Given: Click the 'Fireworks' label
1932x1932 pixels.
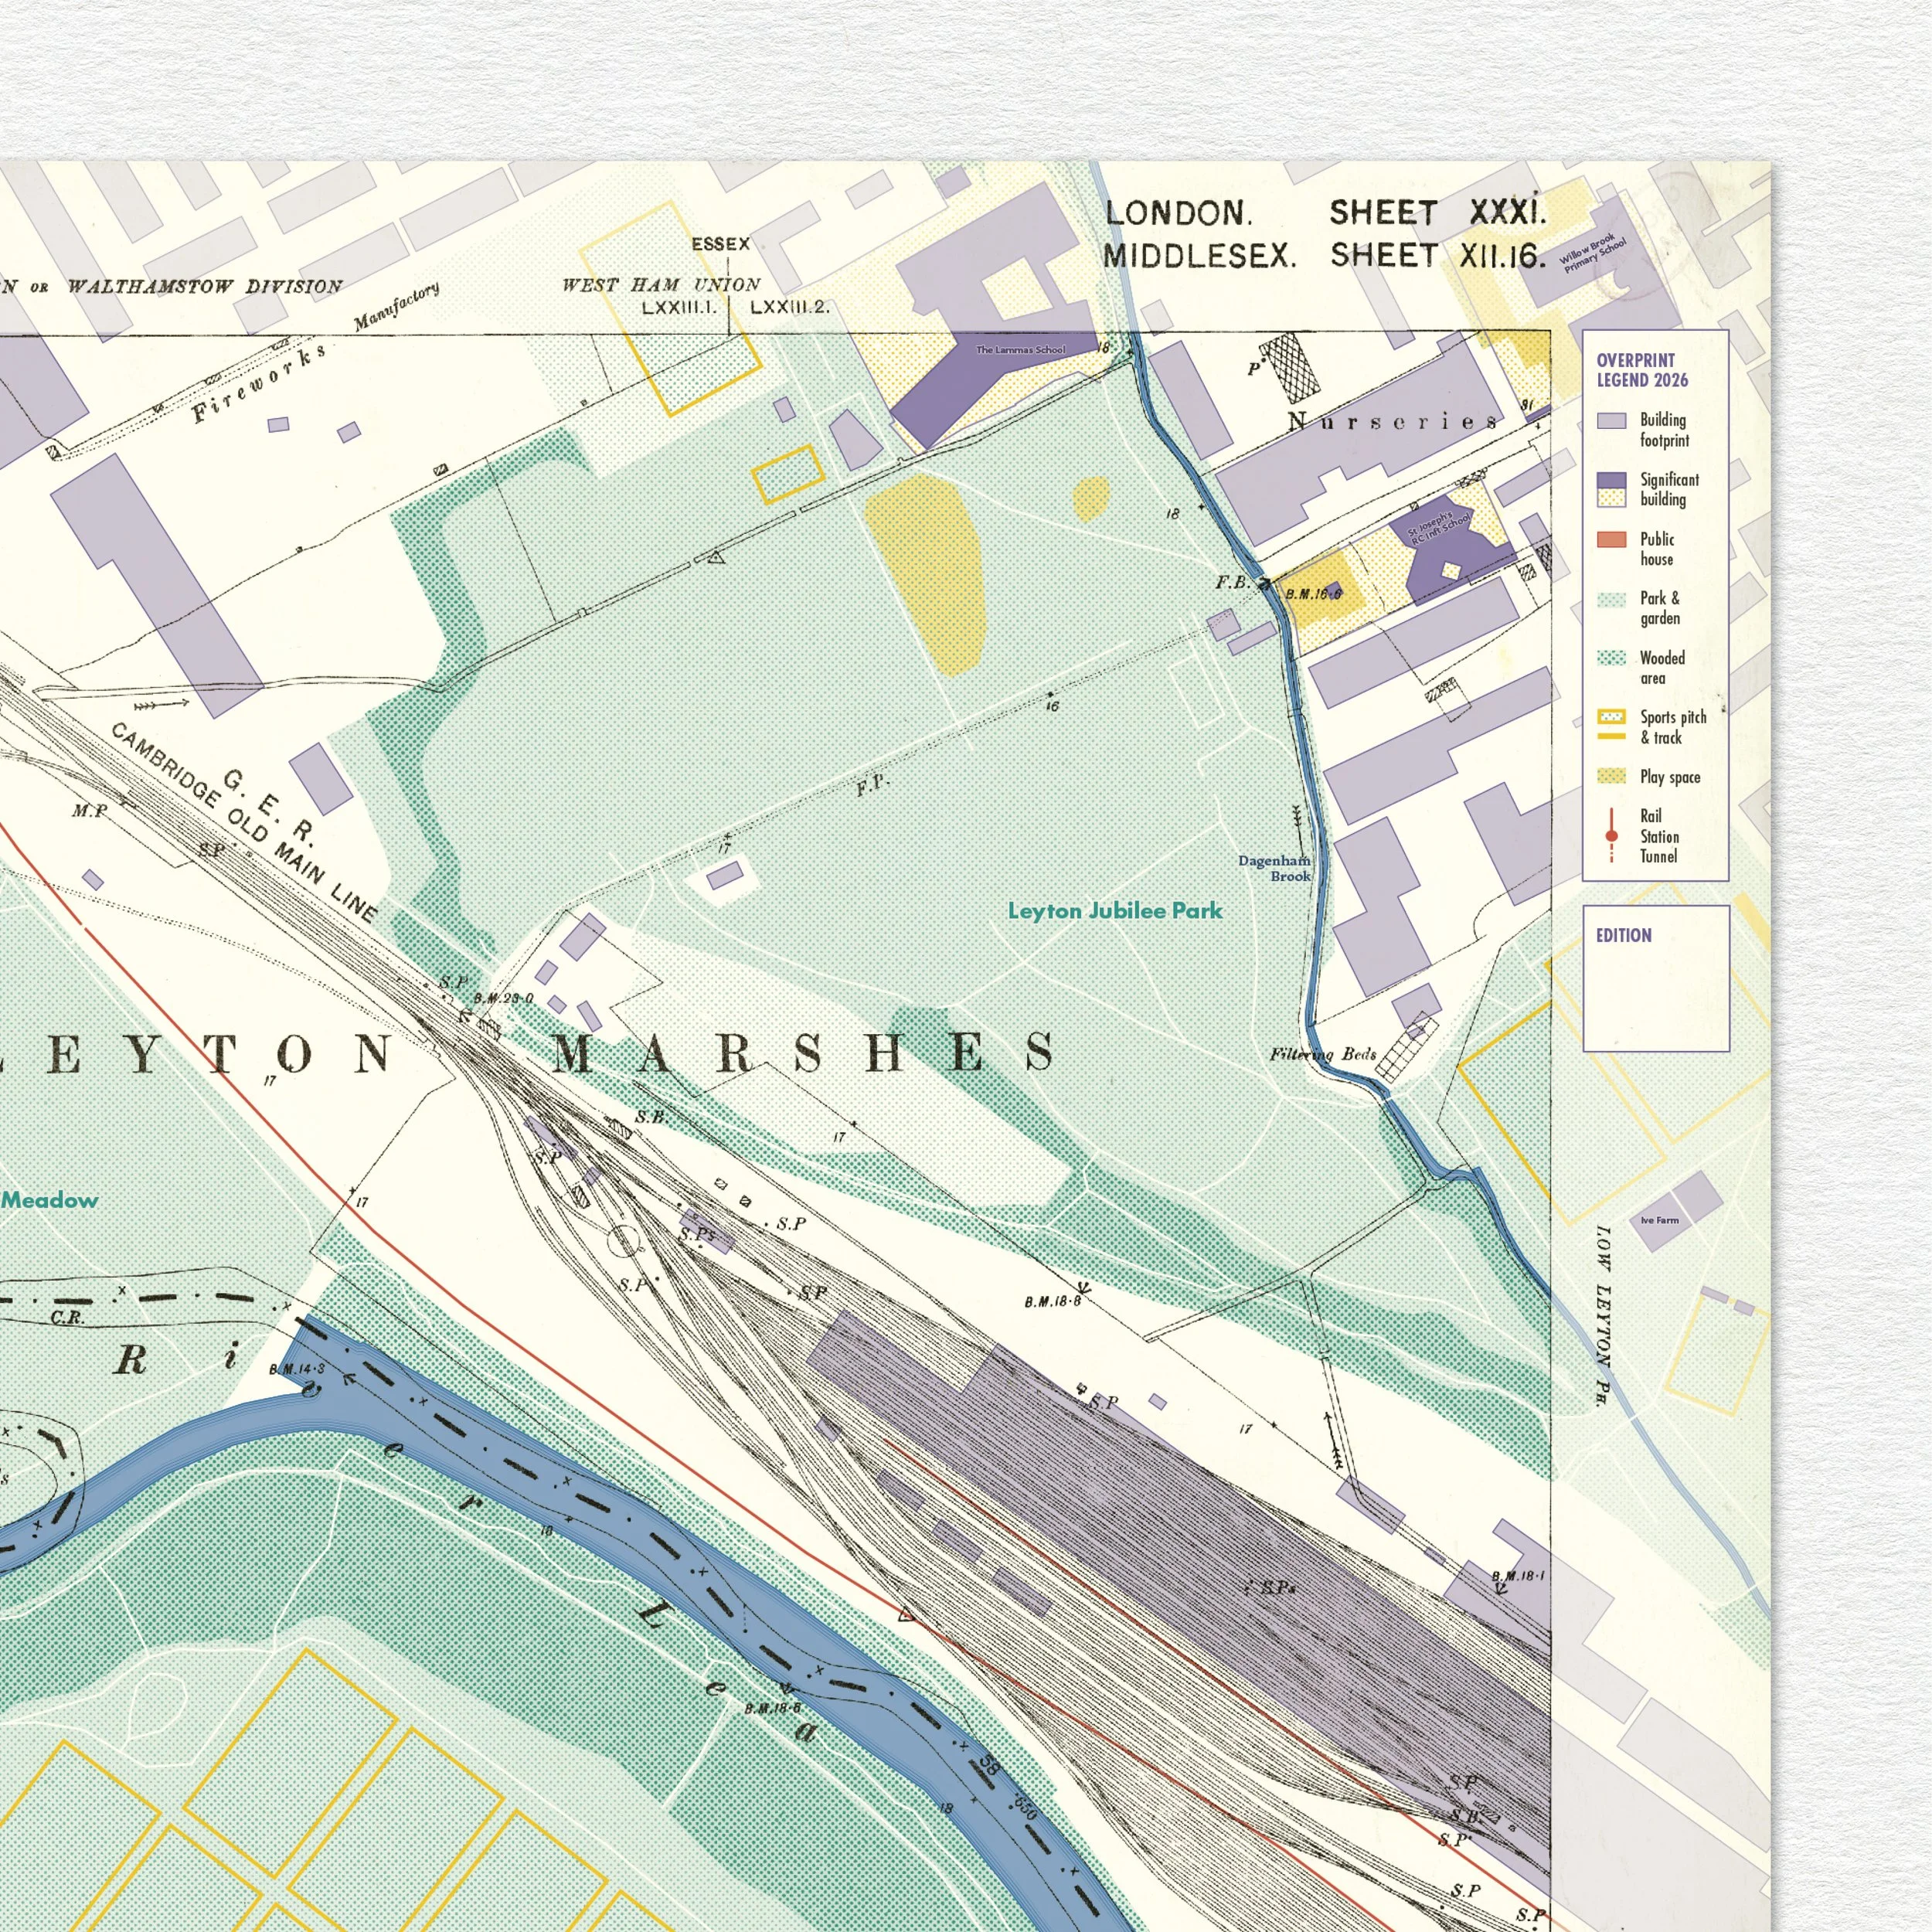Looking at the screenshot, I should pyautogui.click(x=259, y=383).
